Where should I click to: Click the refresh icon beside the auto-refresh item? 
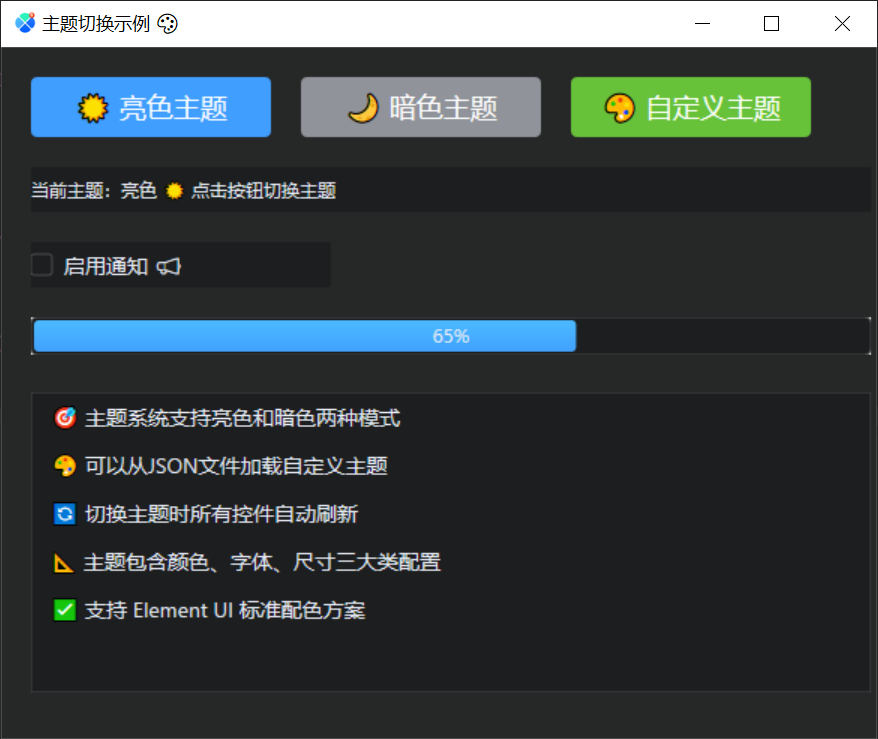click(64, 514)
